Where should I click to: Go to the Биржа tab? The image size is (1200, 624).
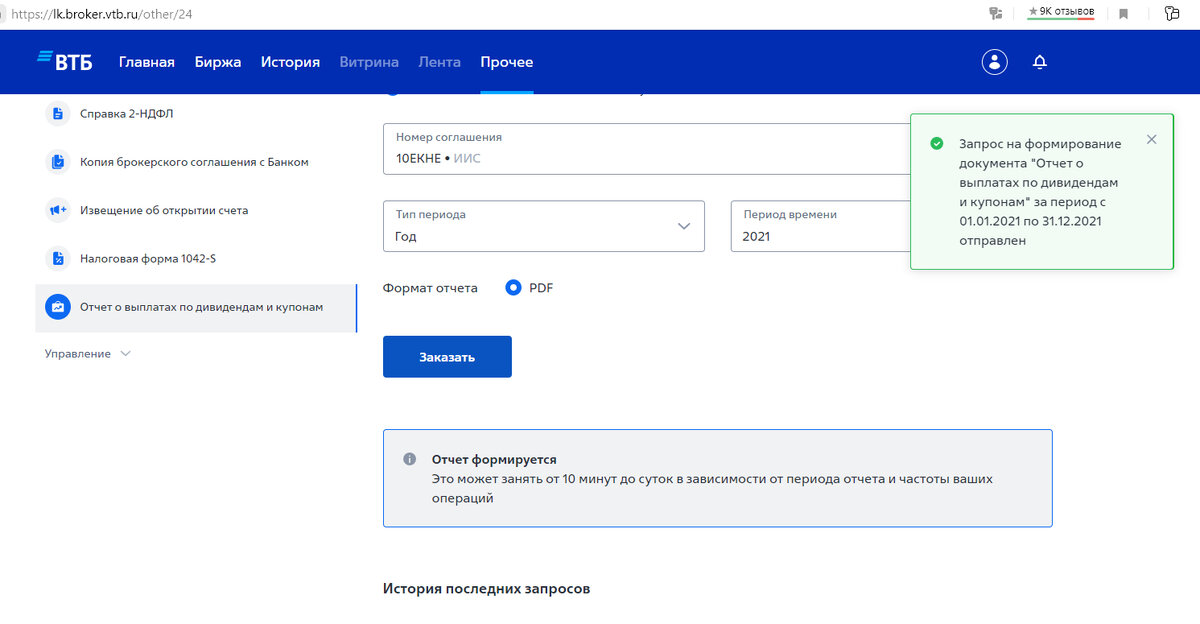coord(218,62)
